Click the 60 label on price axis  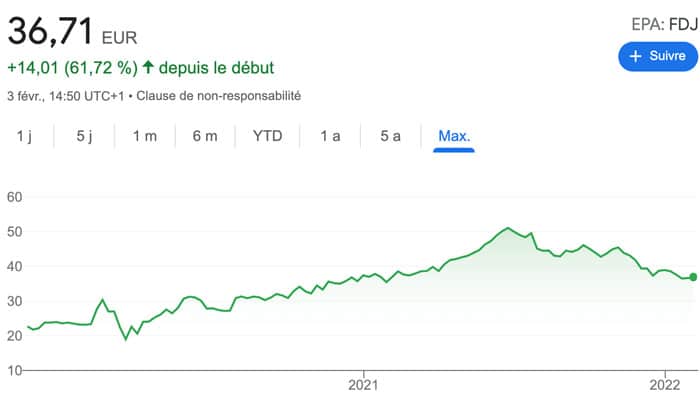[x=14, y=197]
